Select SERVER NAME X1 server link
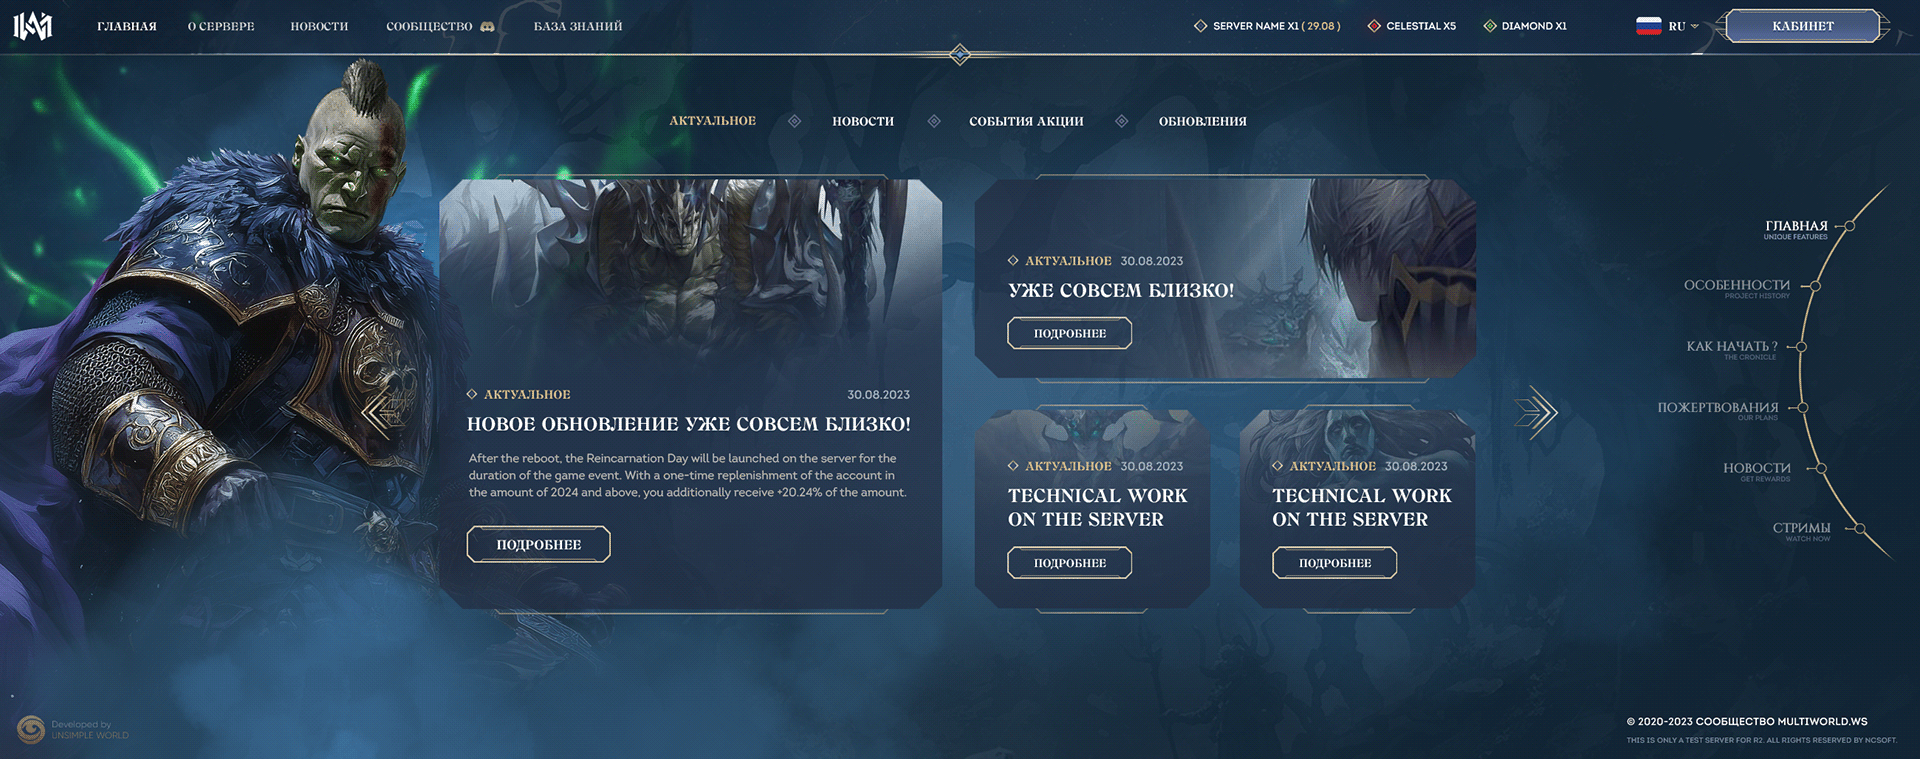Screen dimensions: 1920x759 [x=1276, y=26]
